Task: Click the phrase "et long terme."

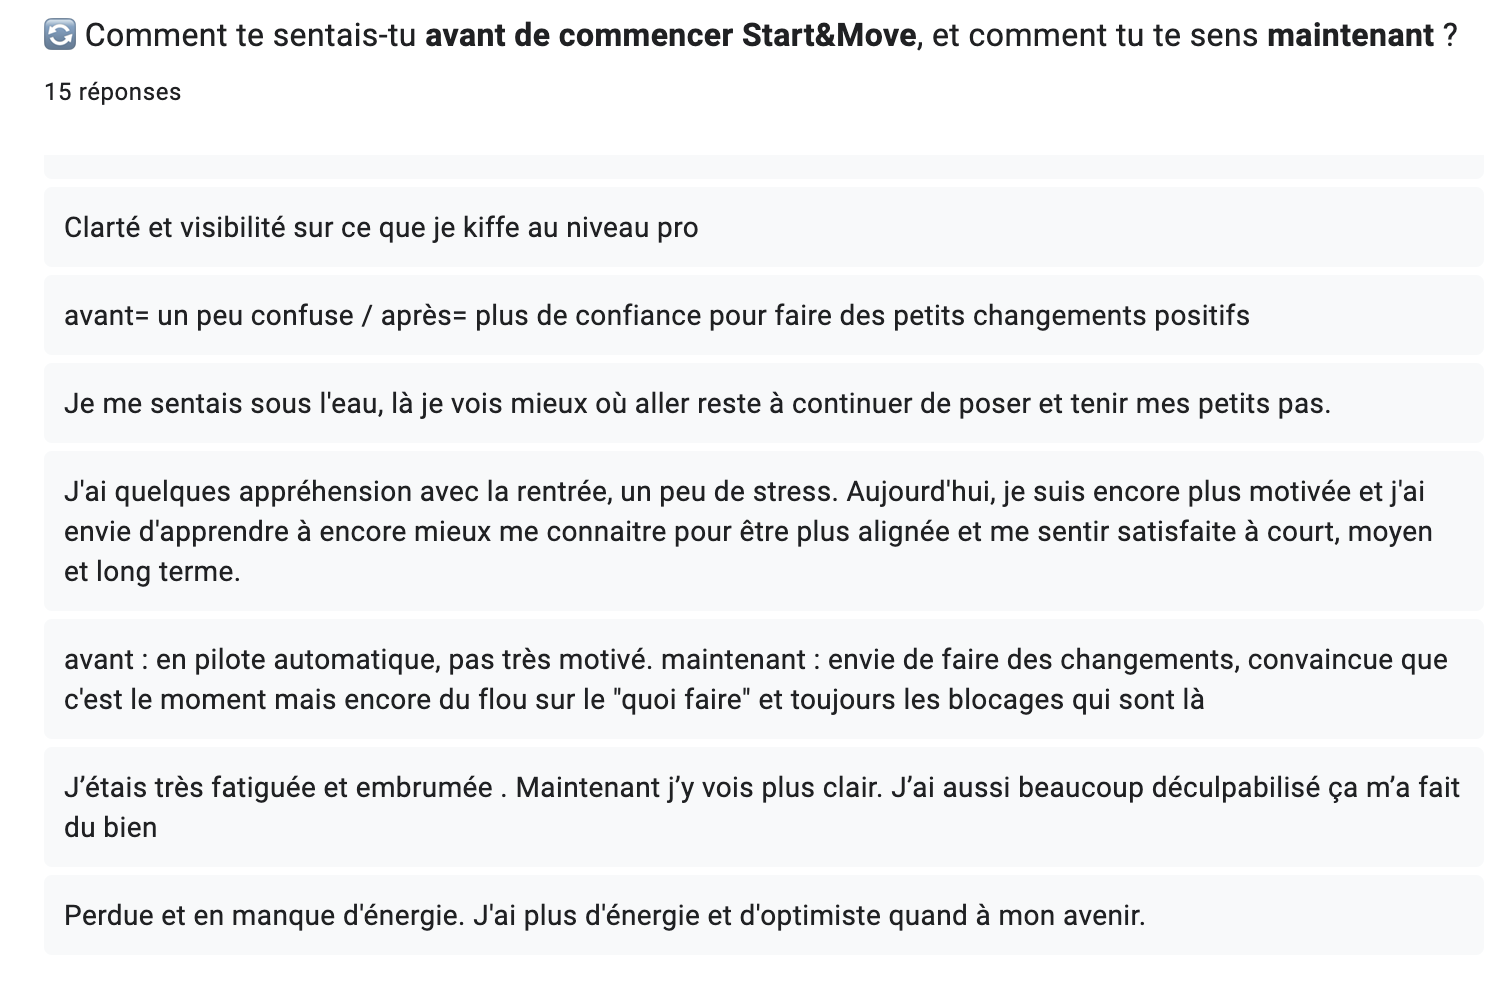Action: click(x=152, y=572)
